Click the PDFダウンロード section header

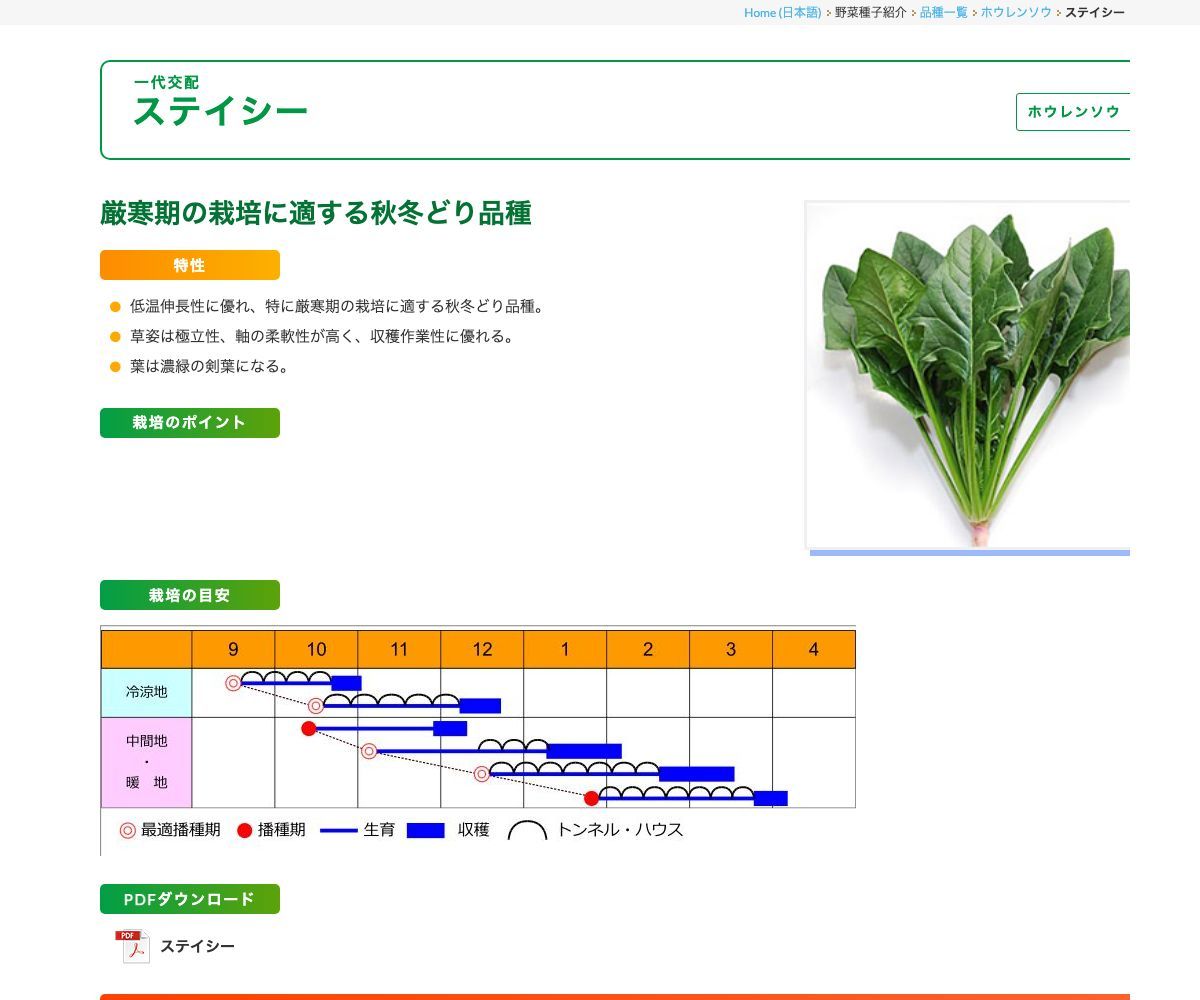coord(189,899)
